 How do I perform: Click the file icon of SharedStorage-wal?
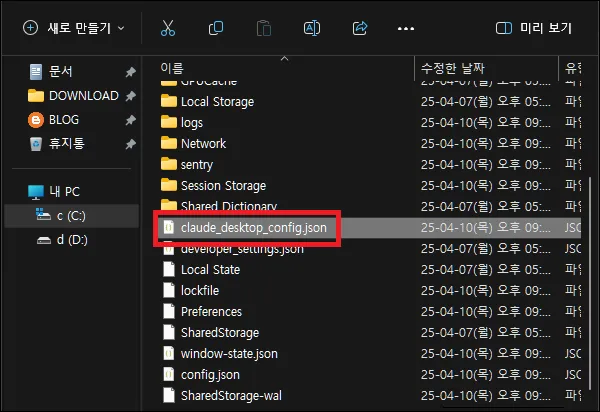(169, 396)
